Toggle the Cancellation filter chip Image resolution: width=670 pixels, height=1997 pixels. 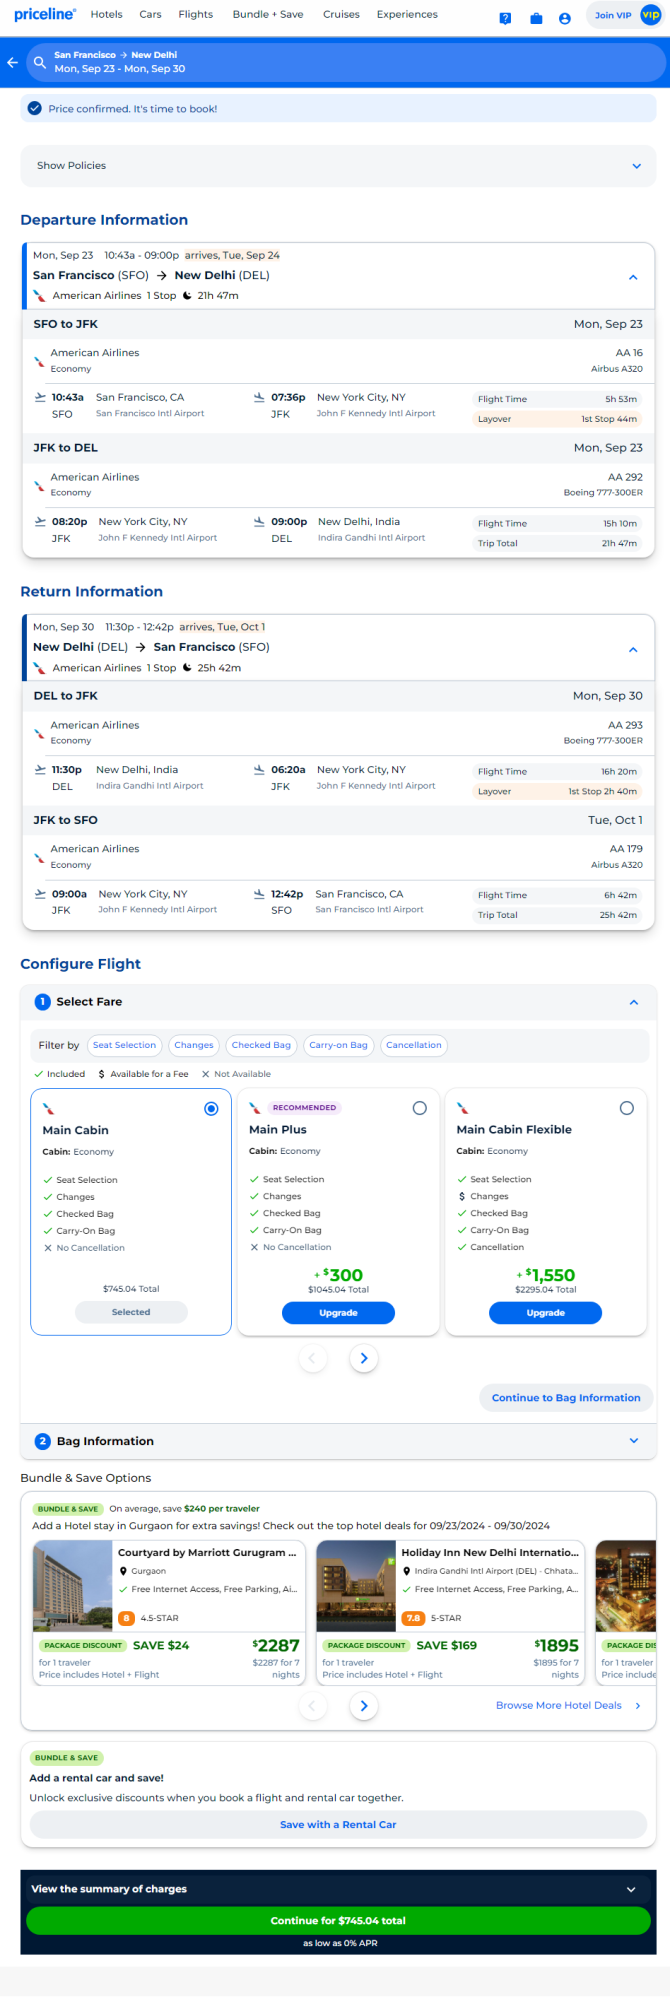[414, 1045]
